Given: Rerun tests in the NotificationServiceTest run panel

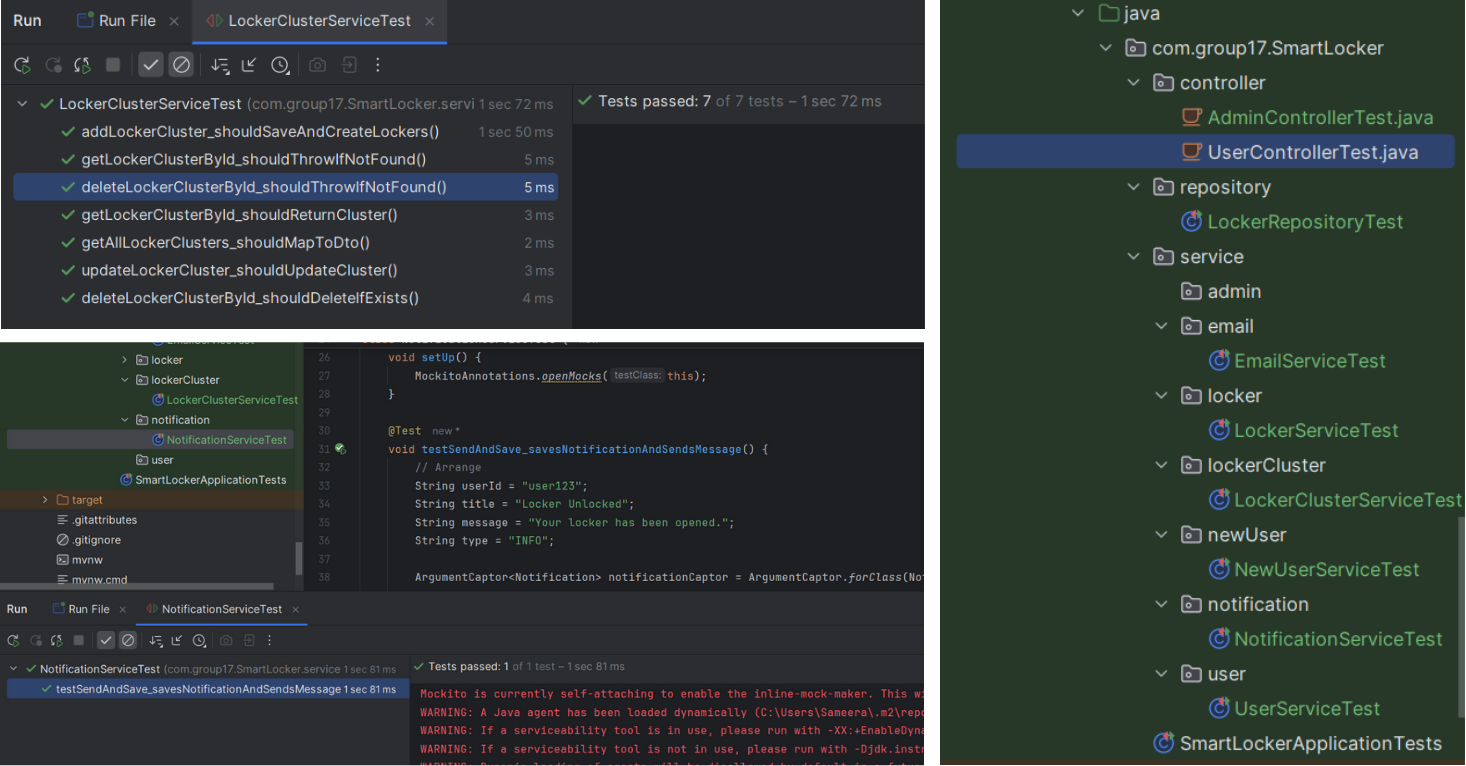Looking at the screenshot, I should click(x=14, y=640).
